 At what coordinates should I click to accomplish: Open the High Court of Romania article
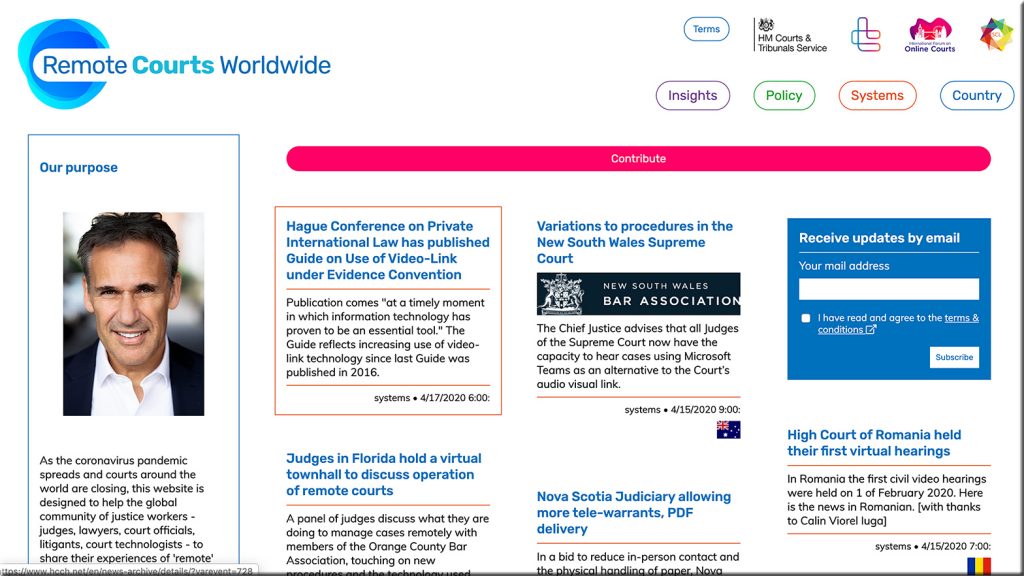[x=874, y=443]
